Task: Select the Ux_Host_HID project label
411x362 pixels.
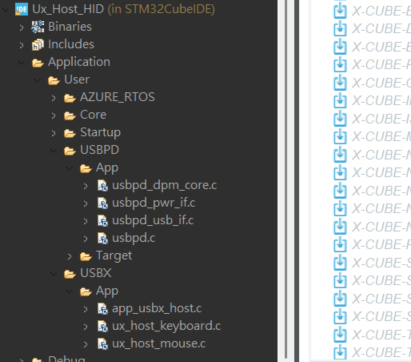Action: (x=68, y=9)
